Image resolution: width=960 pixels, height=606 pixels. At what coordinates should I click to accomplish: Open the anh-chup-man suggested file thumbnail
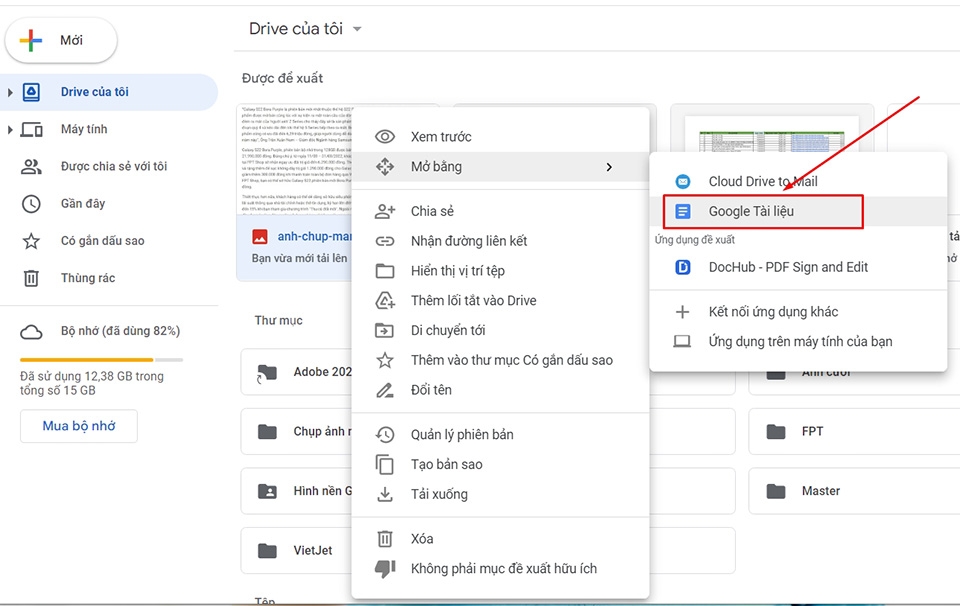coord(294,160)
